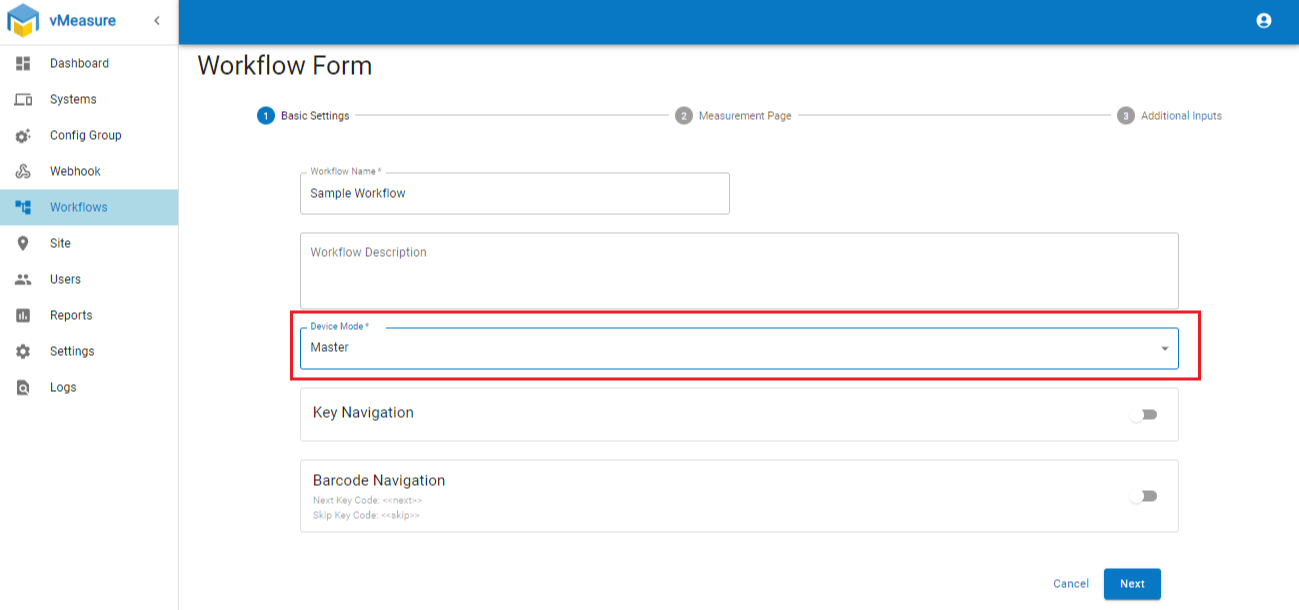Open the Site menu entry
The height and width of the screenshot is (610, 1299).
[89, 243]
